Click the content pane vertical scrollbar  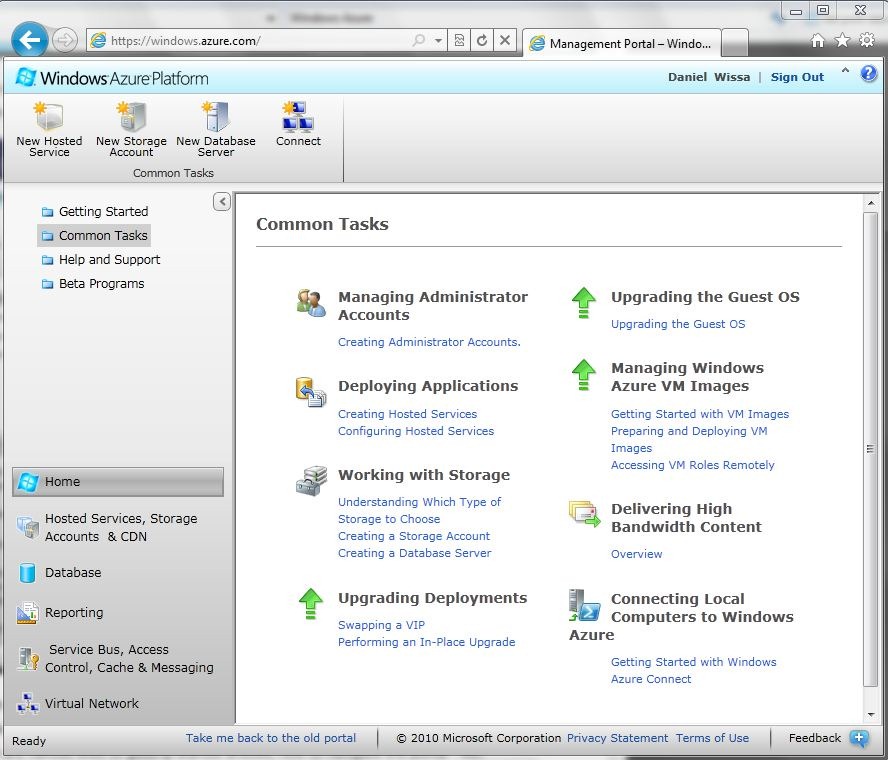870,449
